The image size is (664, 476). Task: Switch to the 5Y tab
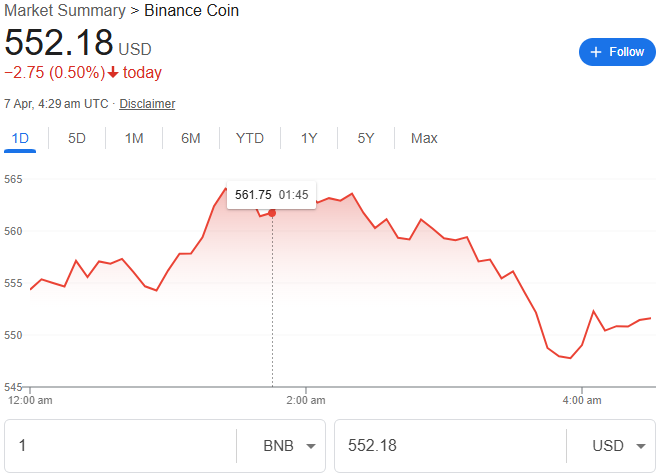[366, 138]
